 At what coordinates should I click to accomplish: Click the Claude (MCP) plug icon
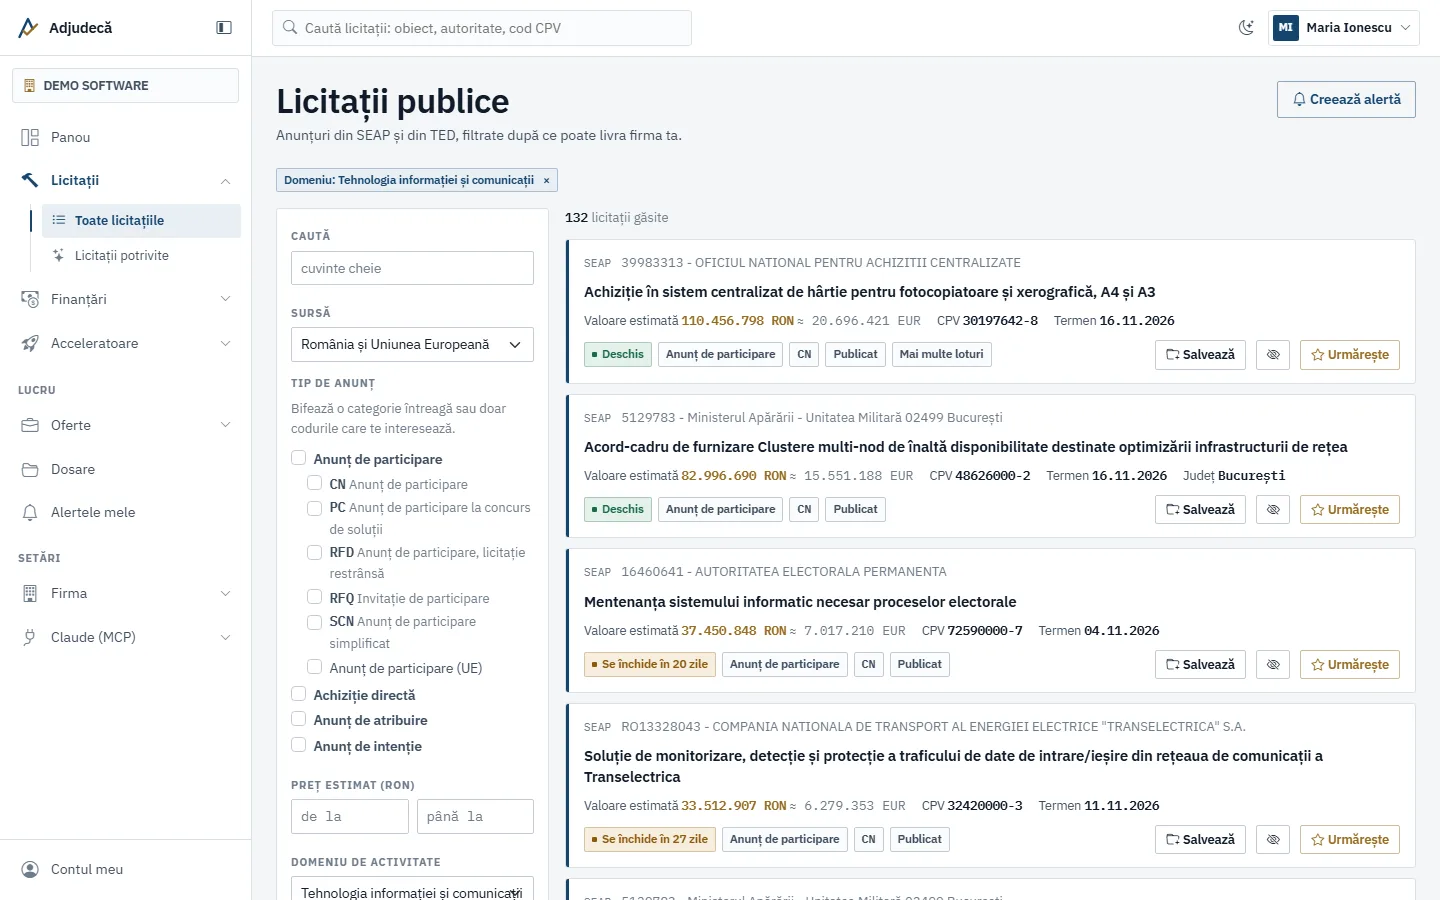click(x=30, y=637)
